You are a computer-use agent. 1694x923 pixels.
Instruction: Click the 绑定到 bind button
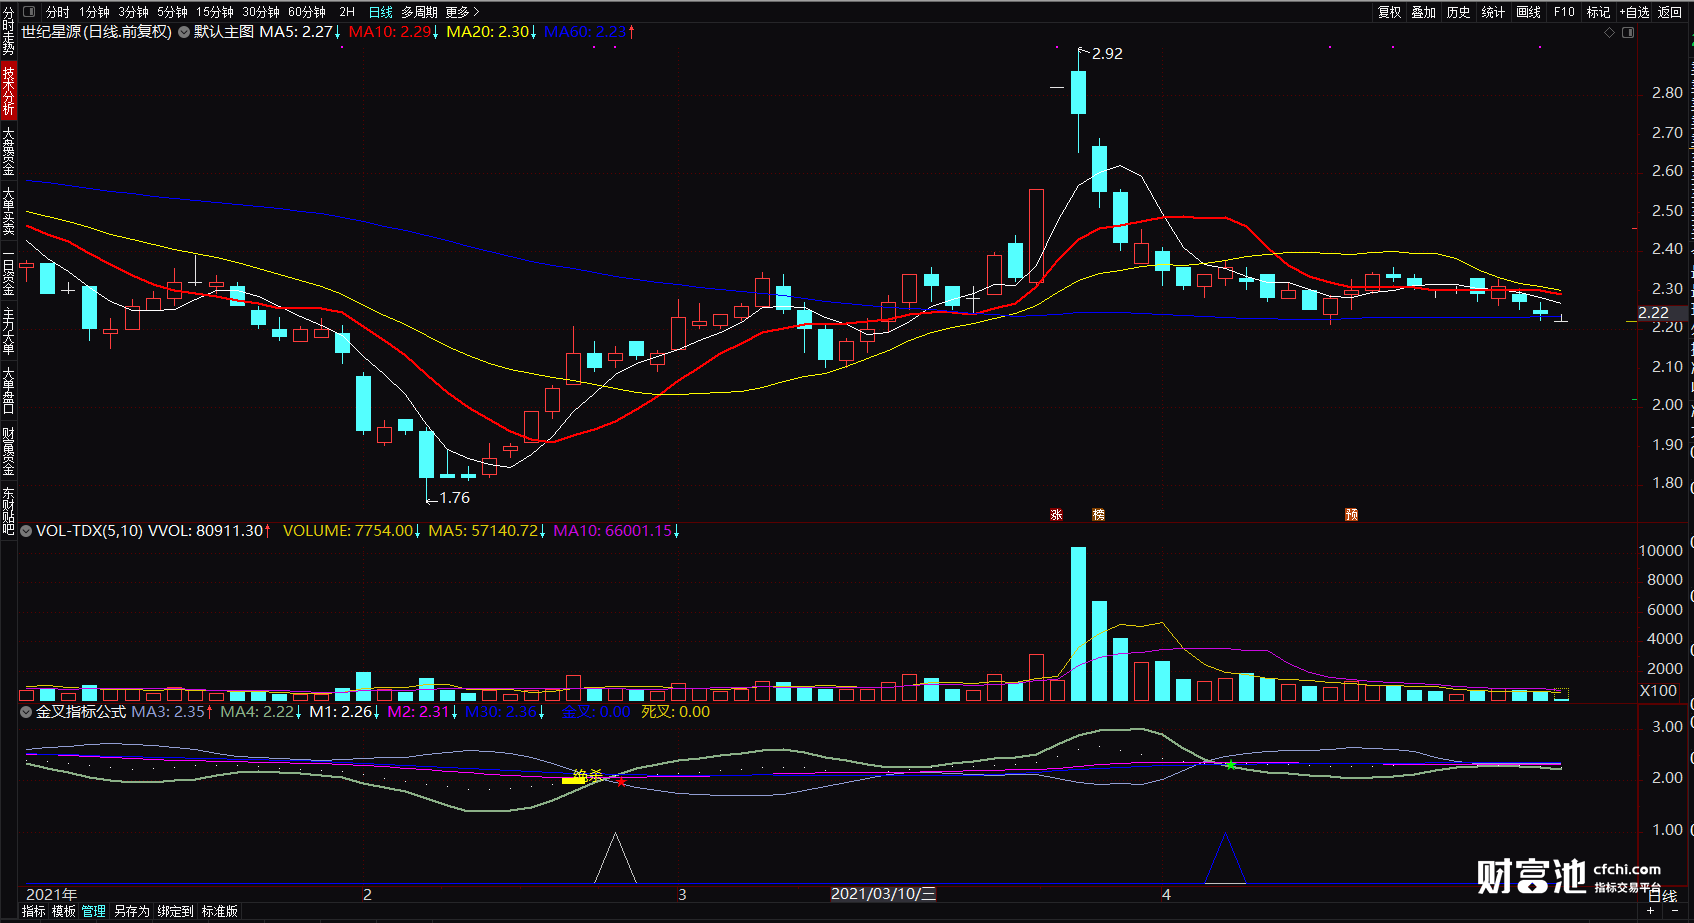coord(175,911)
